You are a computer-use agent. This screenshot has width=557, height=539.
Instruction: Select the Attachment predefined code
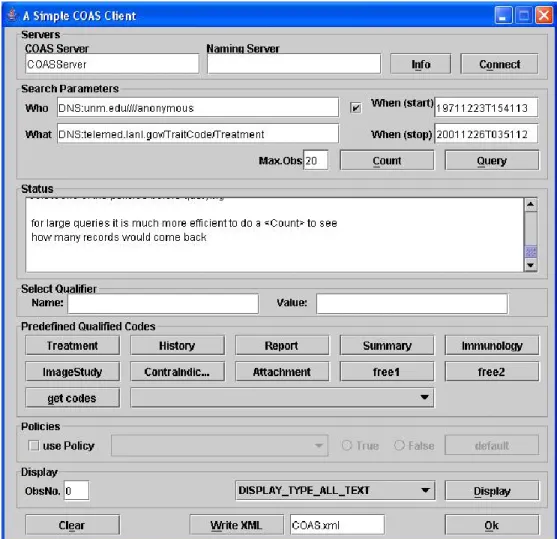pyautogui.click(x=282, y=372)
